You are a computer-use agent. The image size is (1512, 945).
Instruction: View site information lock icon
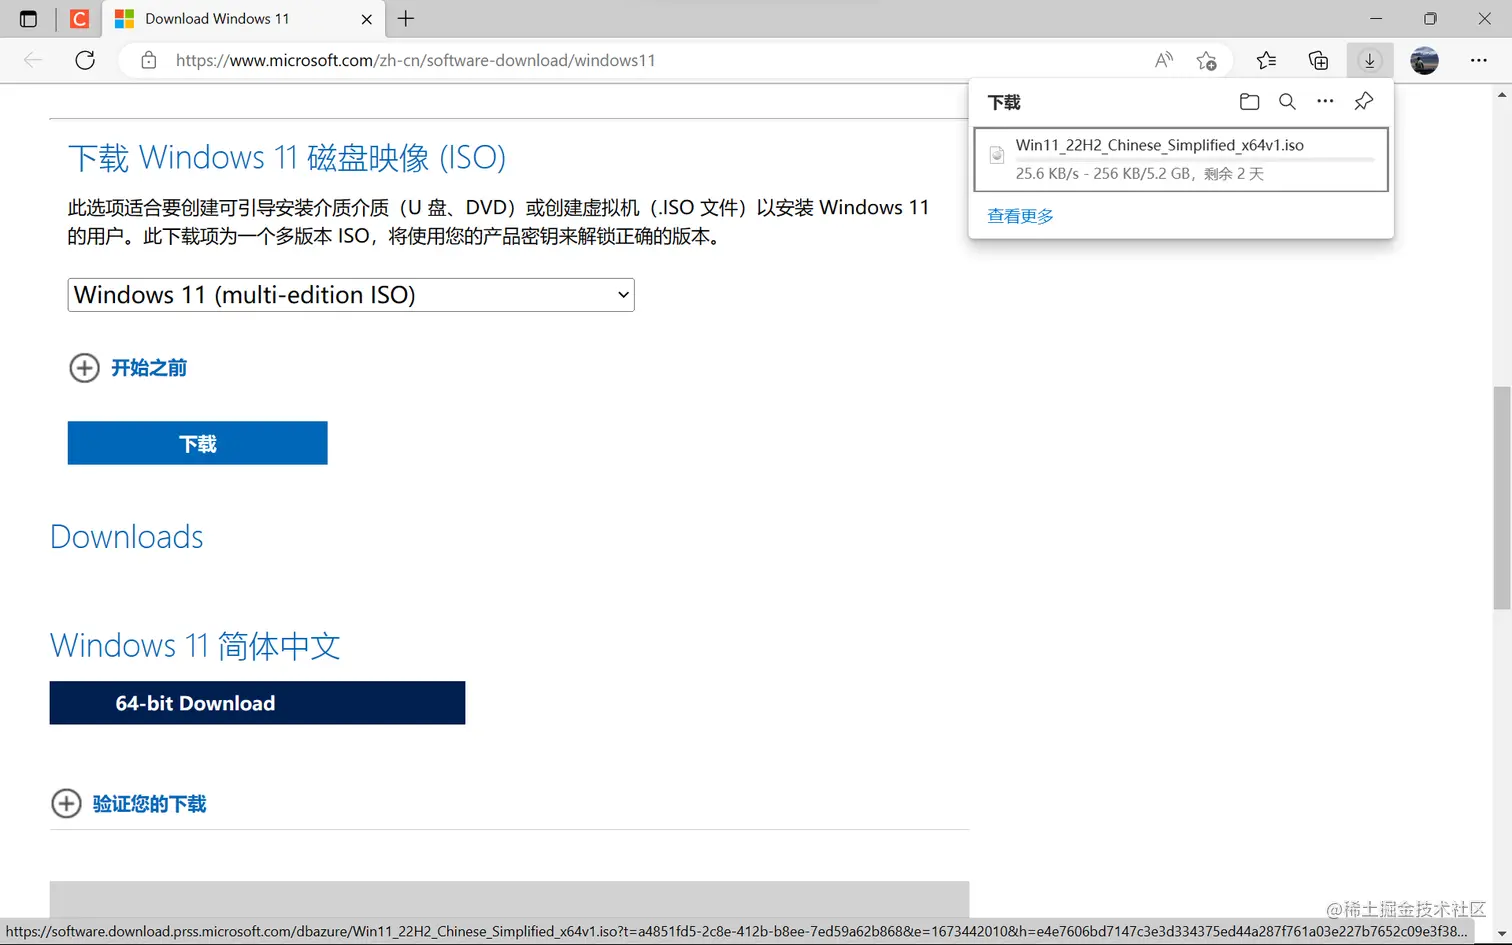tap(148, 60)
